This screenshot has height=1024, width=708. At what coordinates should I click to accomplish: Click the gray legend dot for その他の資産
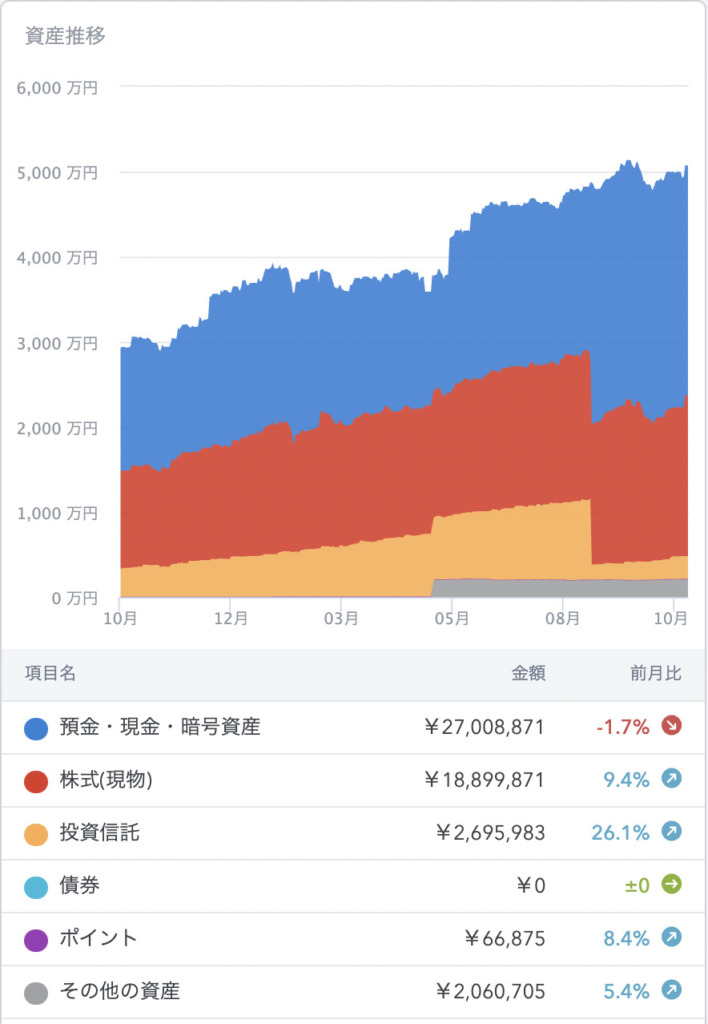click(36, 993)
